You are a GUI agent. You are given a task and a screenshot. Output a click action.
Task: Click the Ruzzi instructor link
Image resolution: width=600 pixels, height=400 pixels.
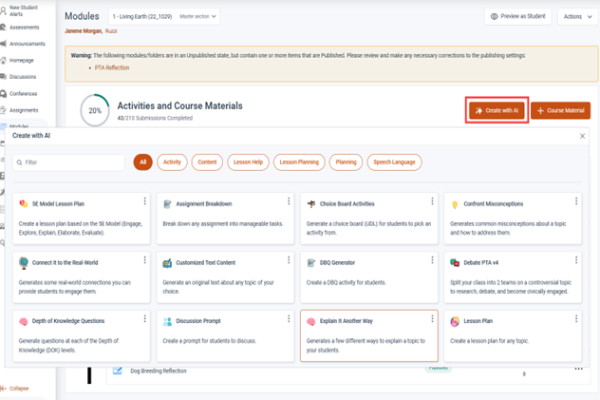click(111, 31)
